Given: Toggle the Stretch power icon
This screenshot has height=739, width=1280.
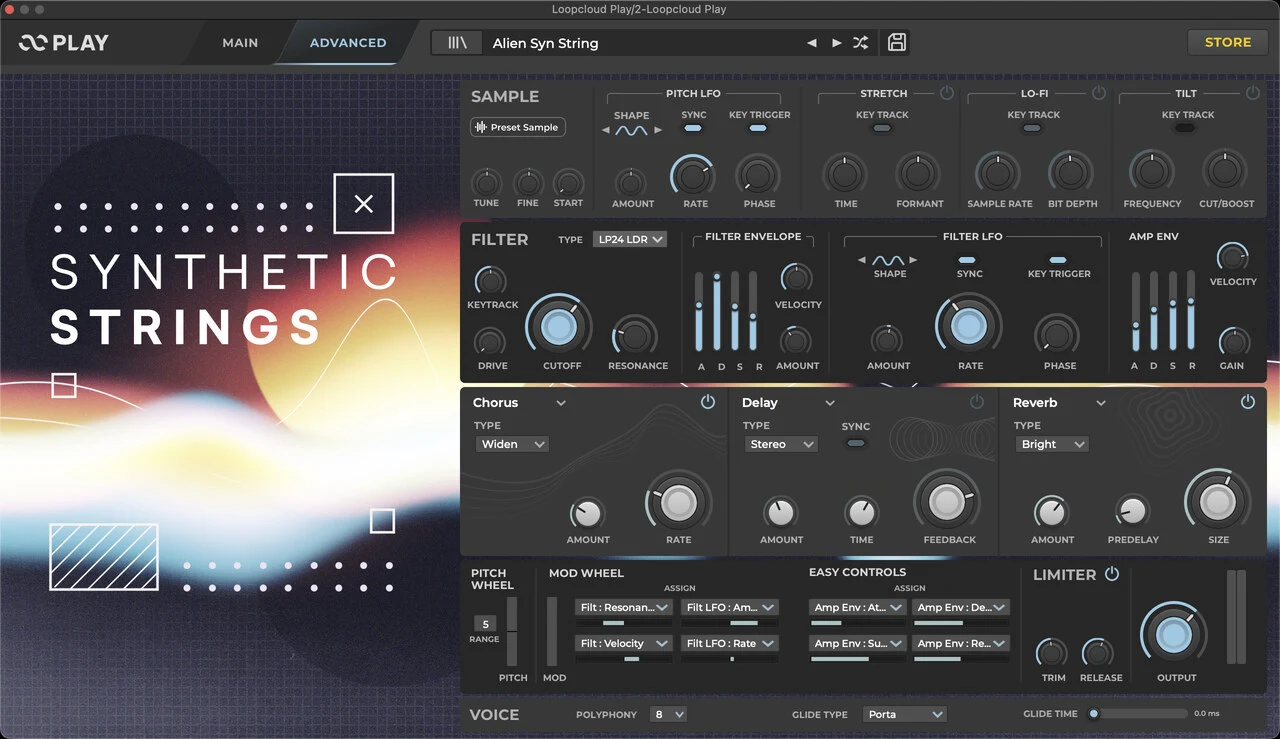Looking at the screenshot, I should tap(946, 93).
